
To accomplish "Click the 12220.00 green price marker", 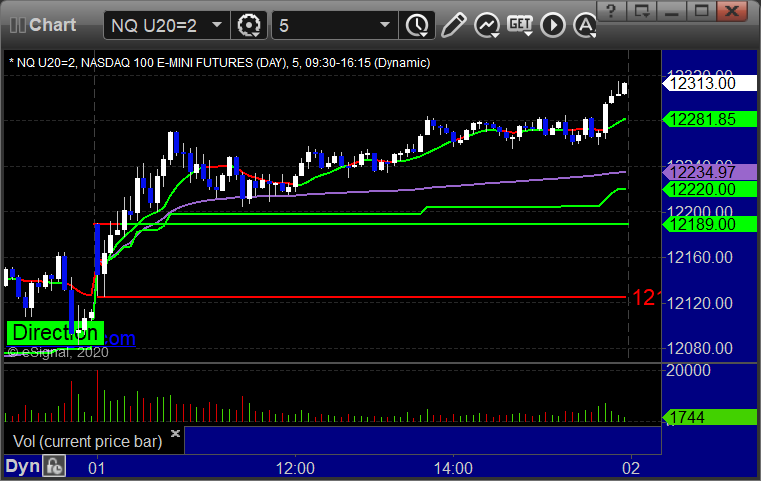I will pos(709,189).
